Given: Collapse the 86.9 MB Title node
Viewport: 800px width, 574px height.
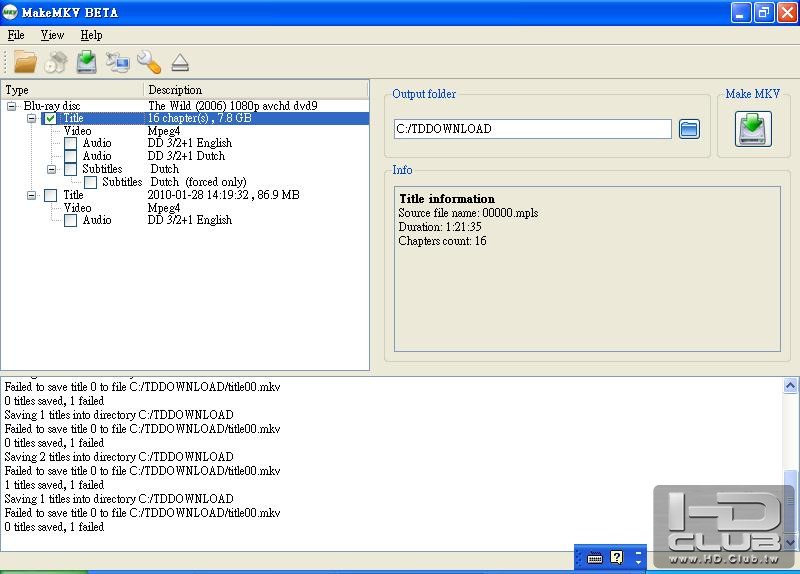Looking at the screenshot, I should click(32, 195).
